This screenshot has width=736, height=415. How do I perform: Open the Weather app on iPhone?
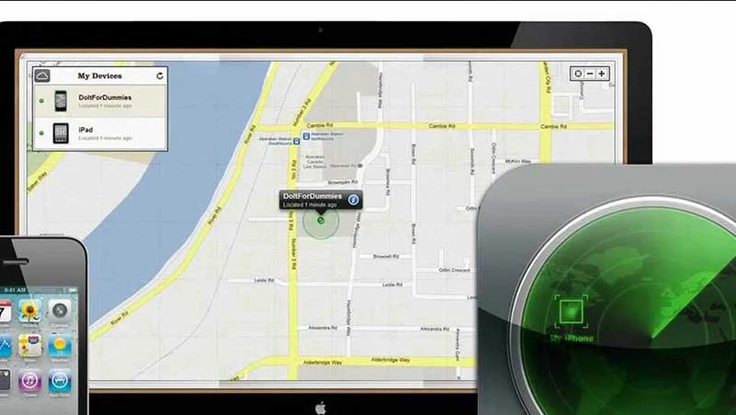click(x=61, y=346)
